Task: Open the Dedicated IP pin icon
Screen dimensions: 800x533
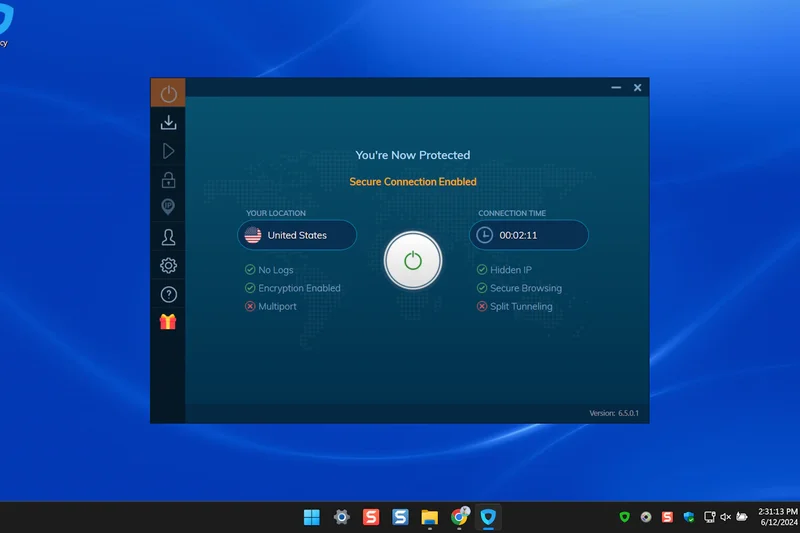Action: tap(168, 207)
